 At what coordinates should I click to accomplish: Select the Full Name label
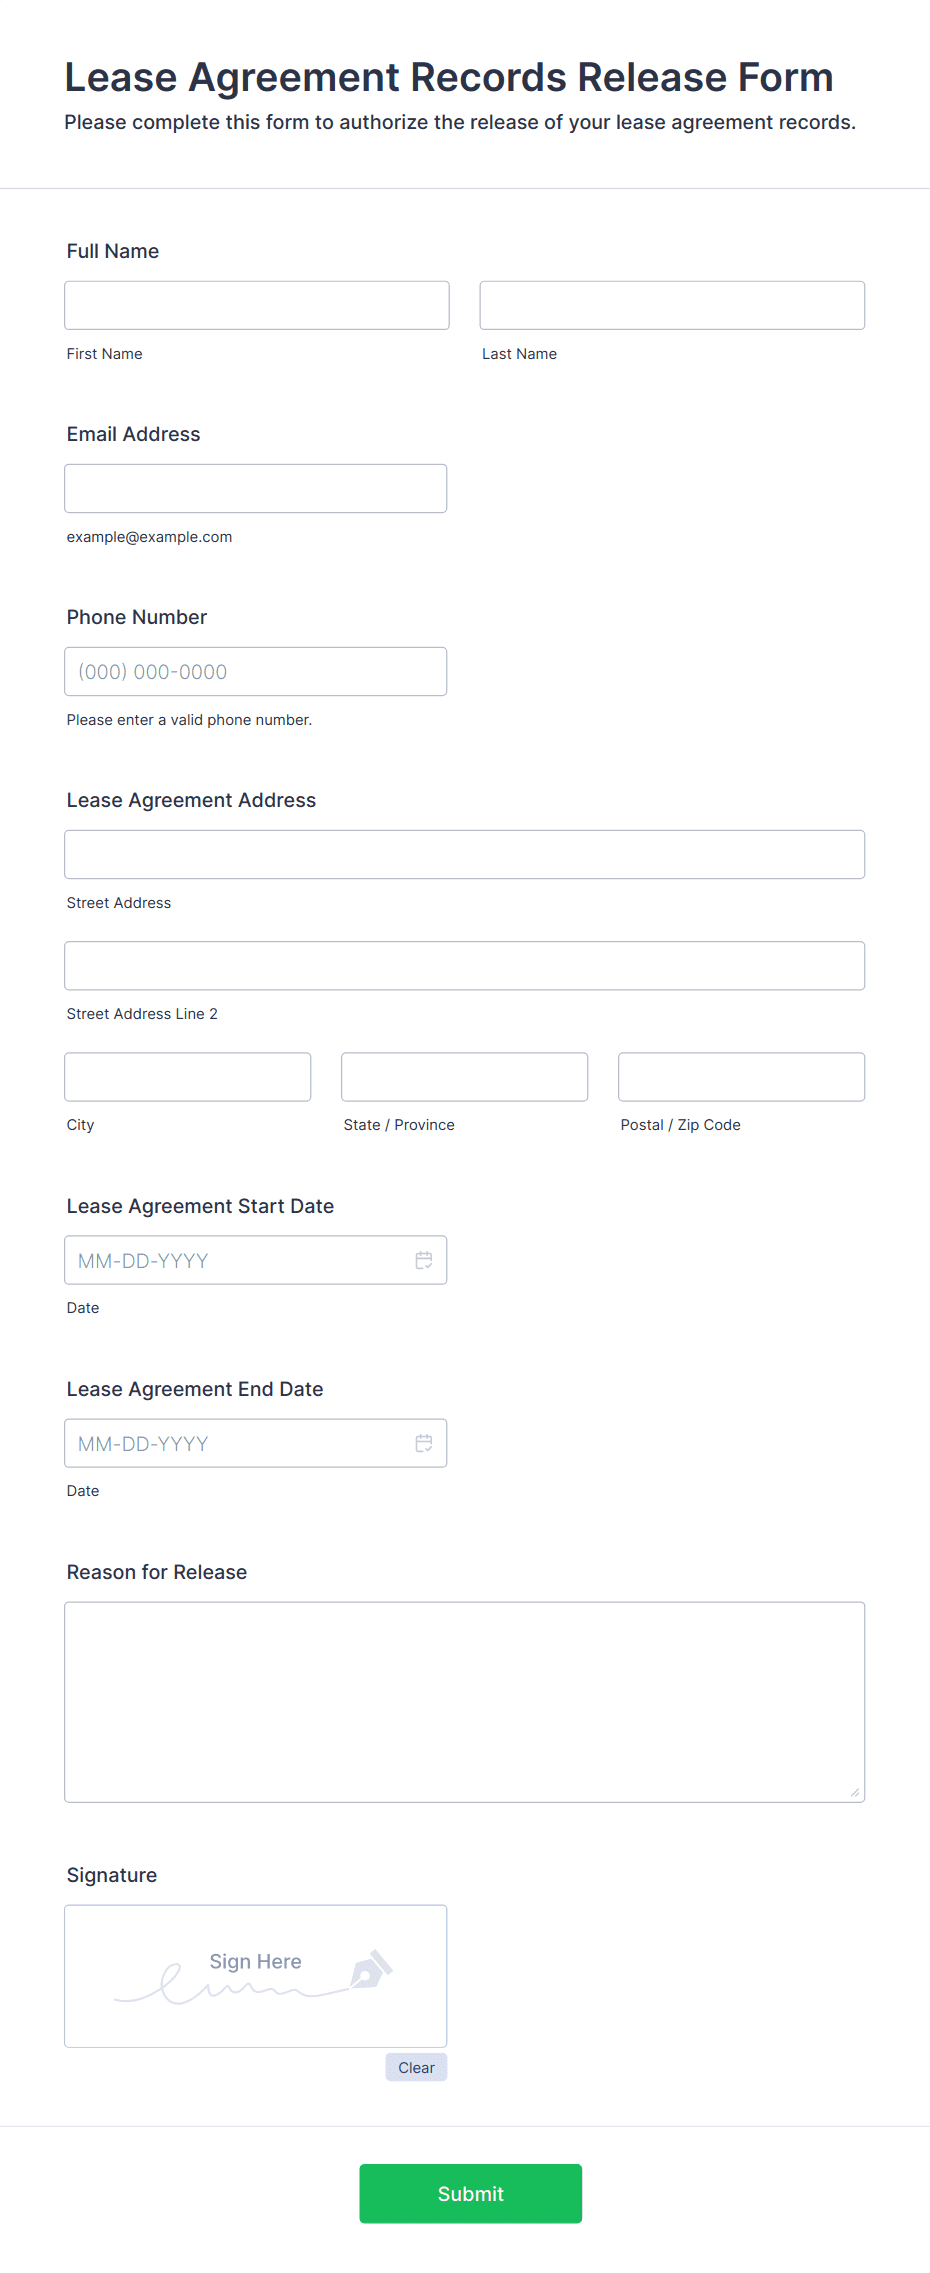[x=113, y=251]
